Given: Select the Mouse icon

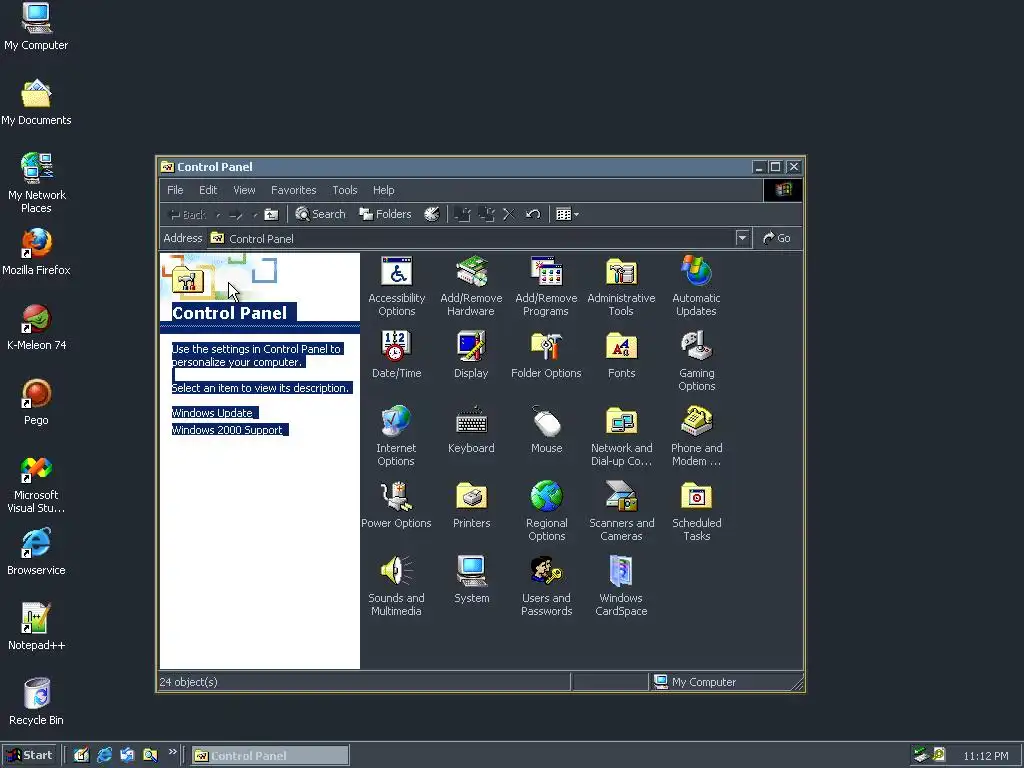Looking at the screenshot, I should 547,430.
